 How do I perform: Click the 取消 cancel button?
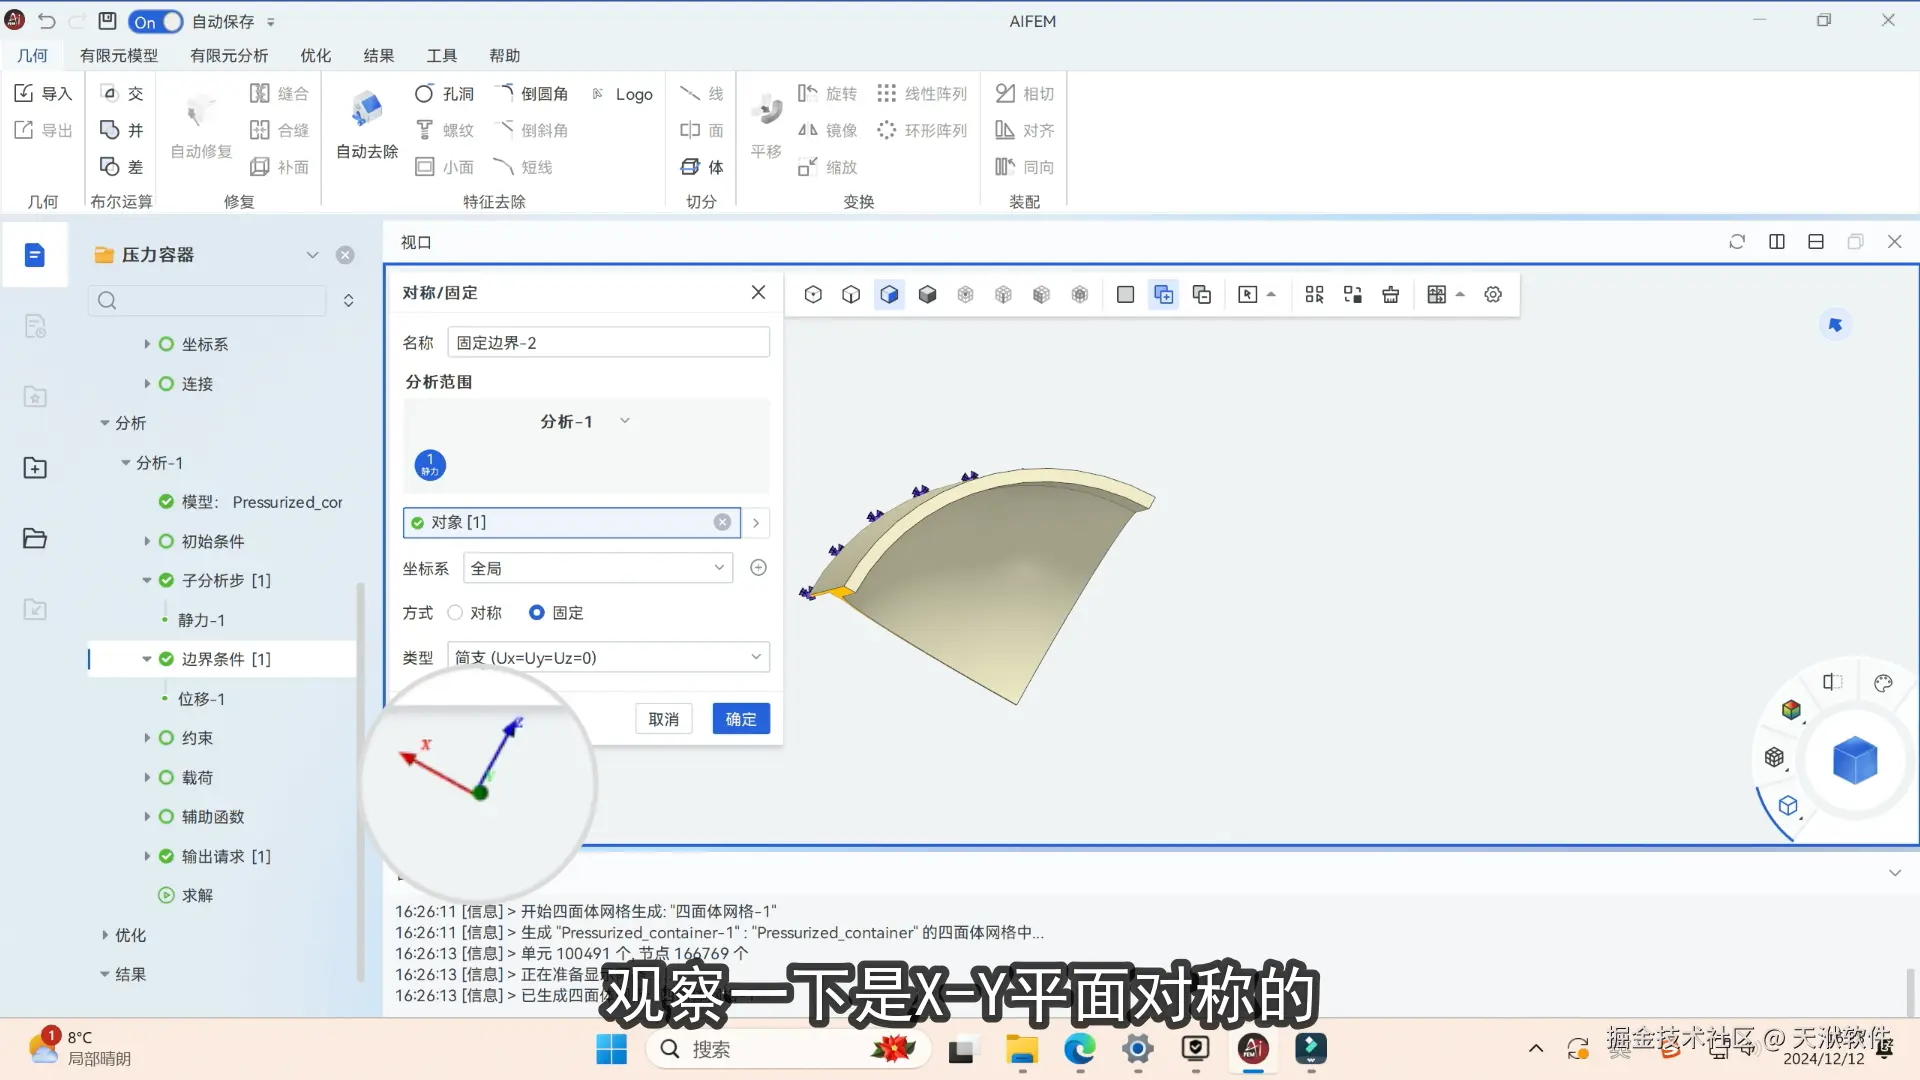pyautogui.click(x=663, y=719)
